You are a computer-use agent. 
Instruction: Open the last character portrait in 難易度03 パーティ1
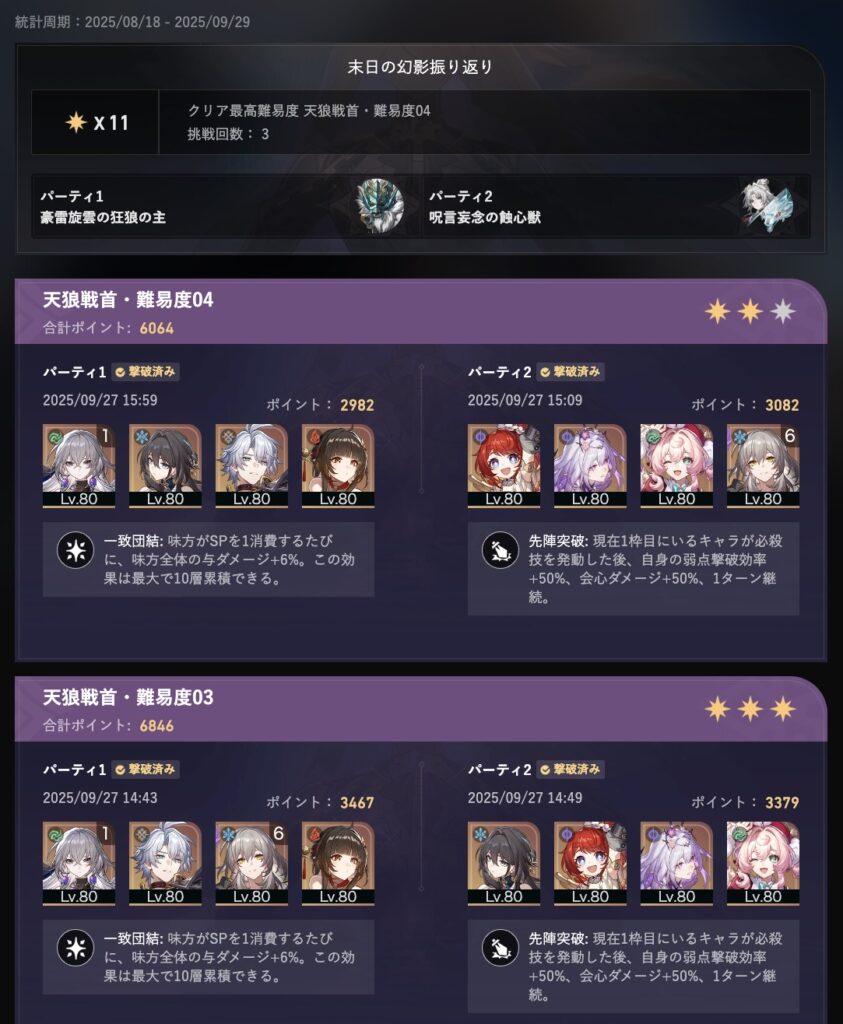pos(338,863)
